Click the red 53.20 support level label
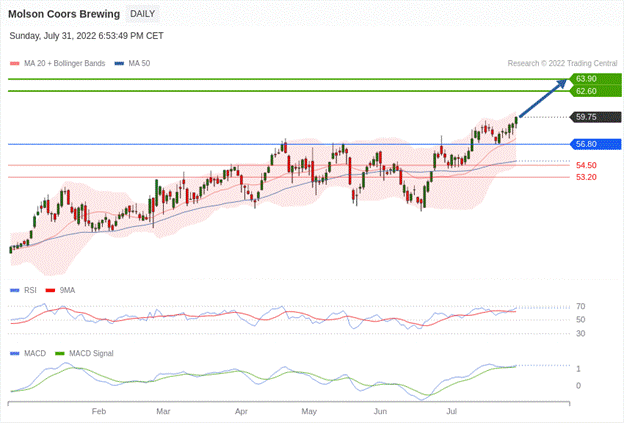Image resolution: width=624 pixels, height=423 pixels. click(x=586, y=177)
